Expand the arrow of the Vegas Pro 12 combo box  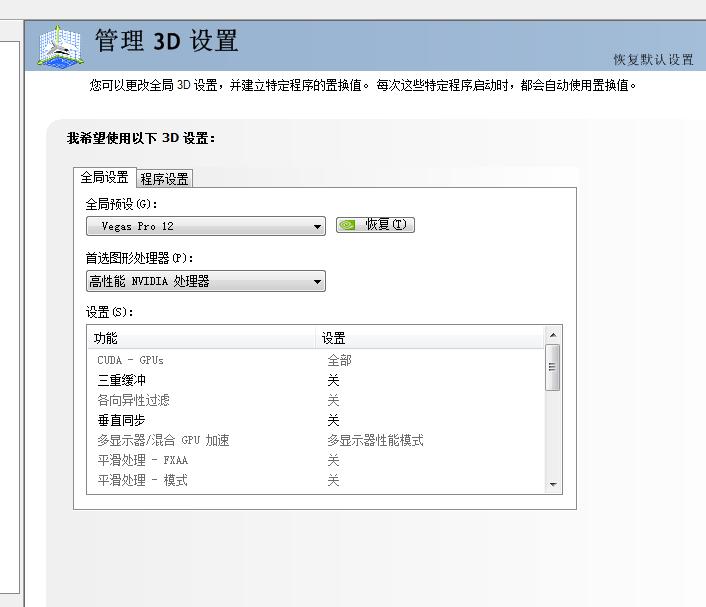[317, 226]
